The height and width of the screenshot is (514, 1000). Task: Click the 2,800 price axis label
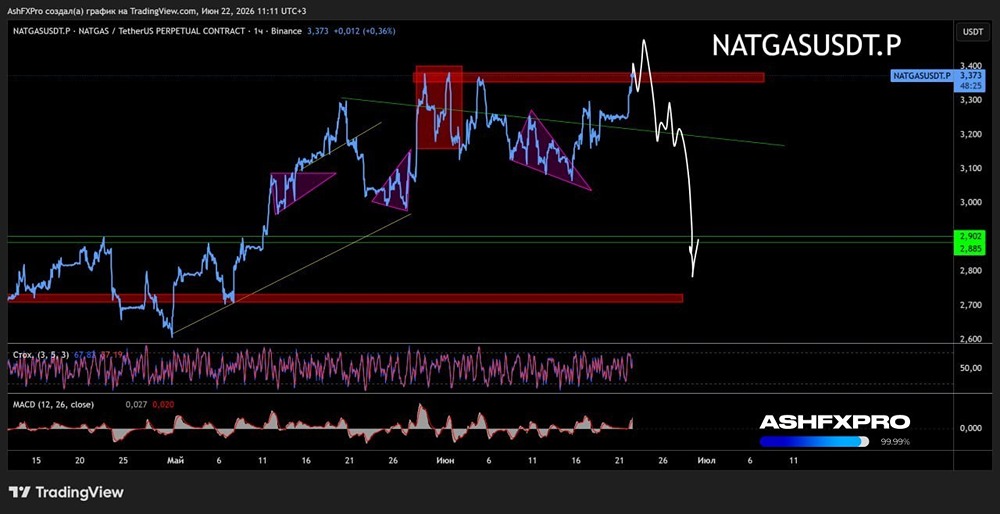coord(969,270)
